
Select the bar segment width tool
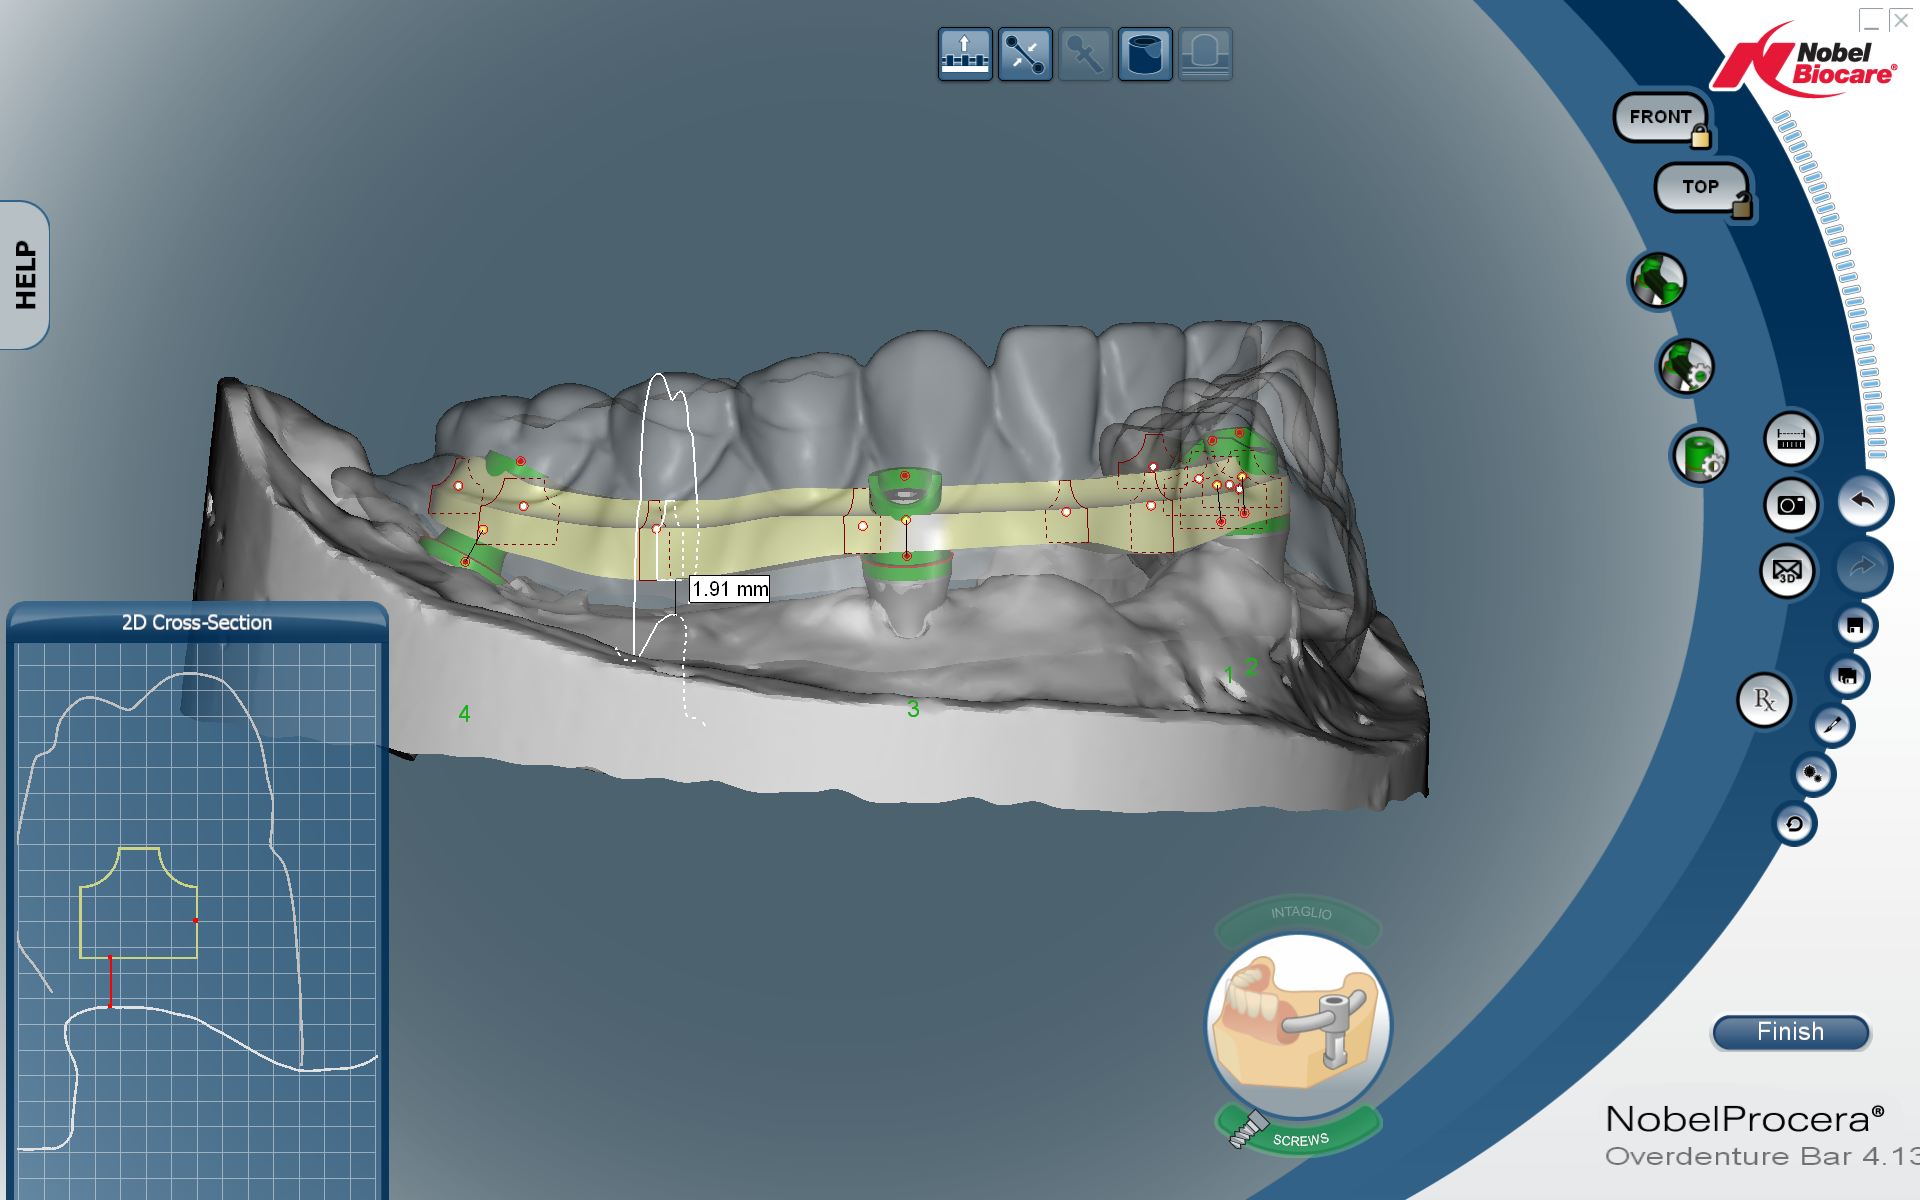(x=1025, y=54)
